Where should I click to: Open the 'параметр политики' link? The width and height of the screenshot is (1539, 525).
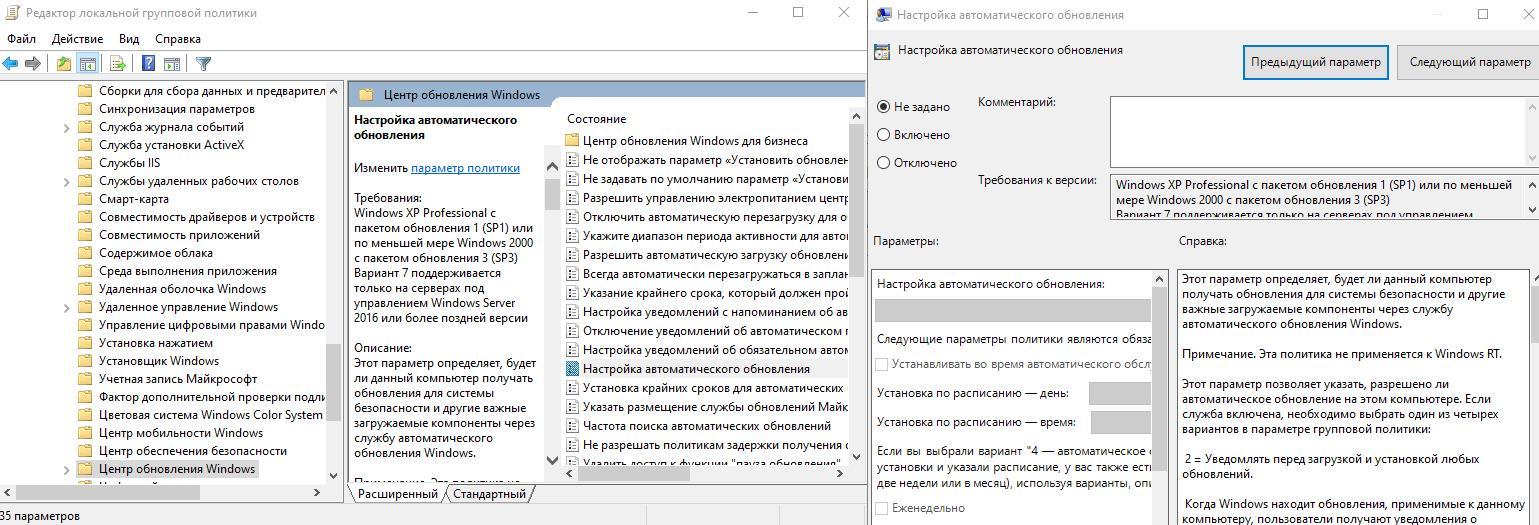[x=465, y=168]
